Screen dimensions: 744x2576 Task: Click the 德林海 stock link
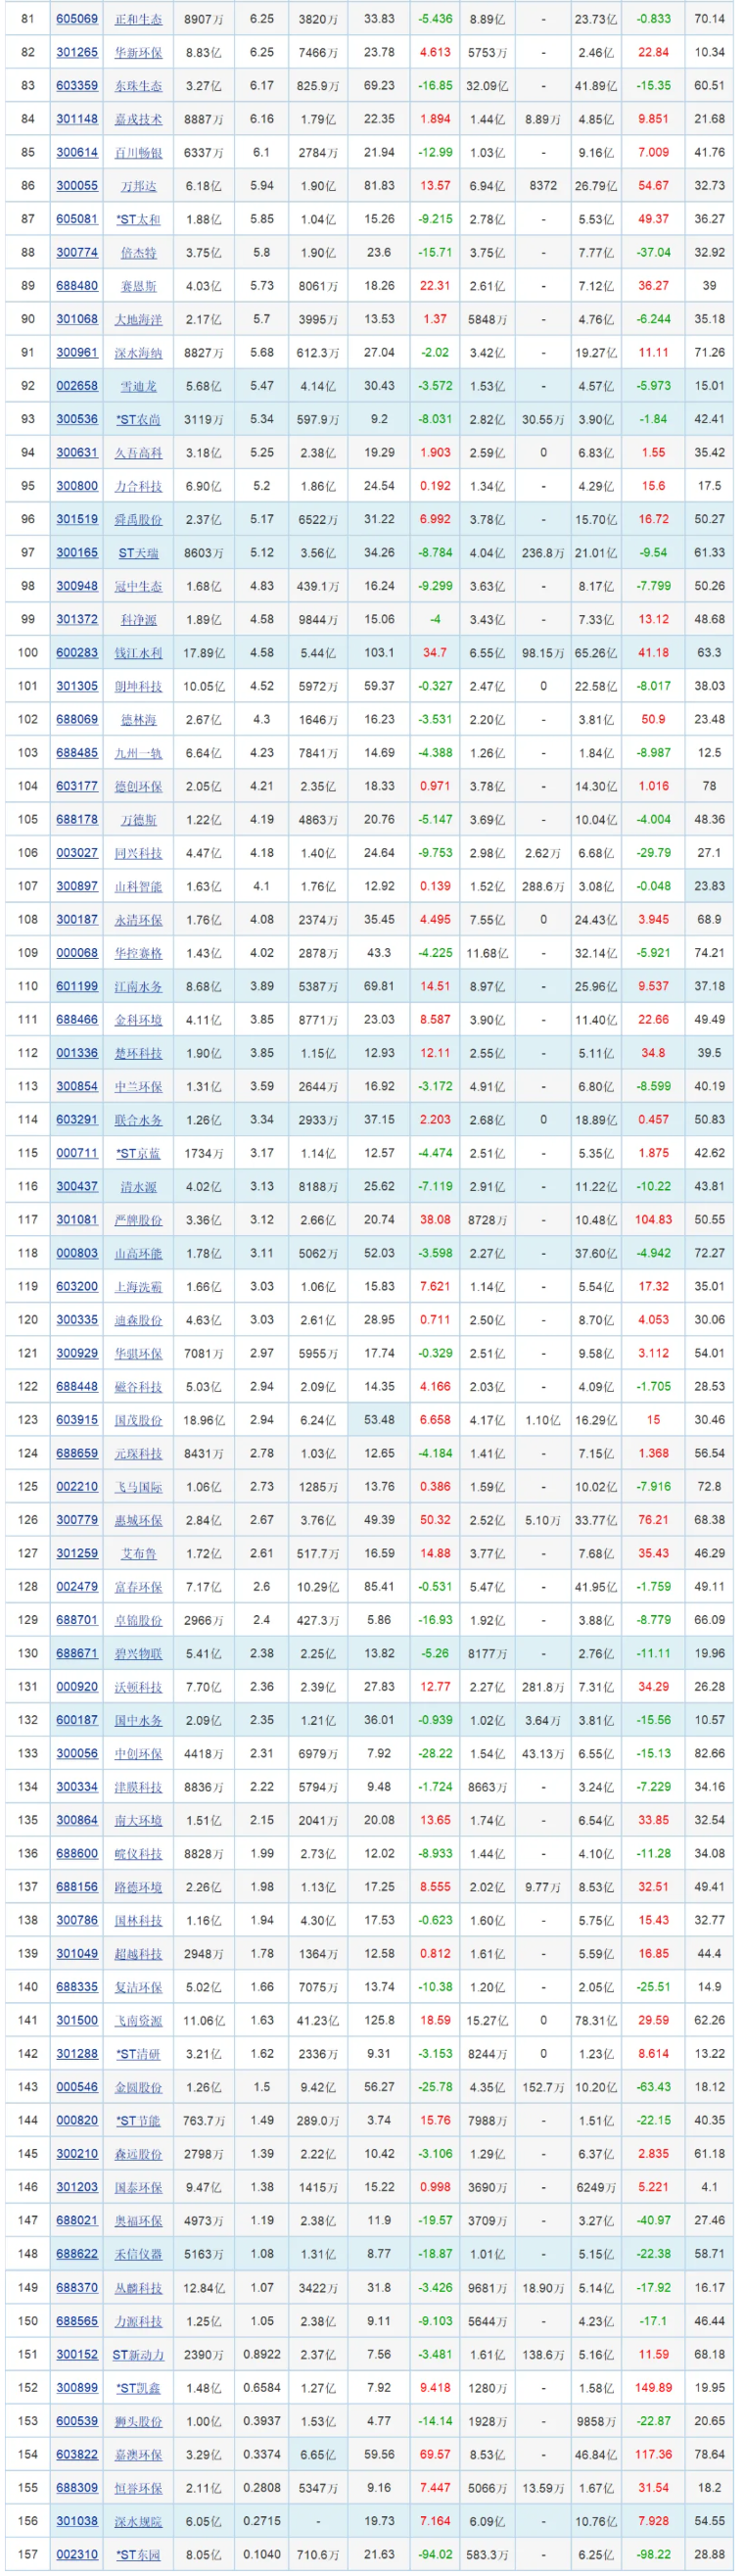coord(138,719)
